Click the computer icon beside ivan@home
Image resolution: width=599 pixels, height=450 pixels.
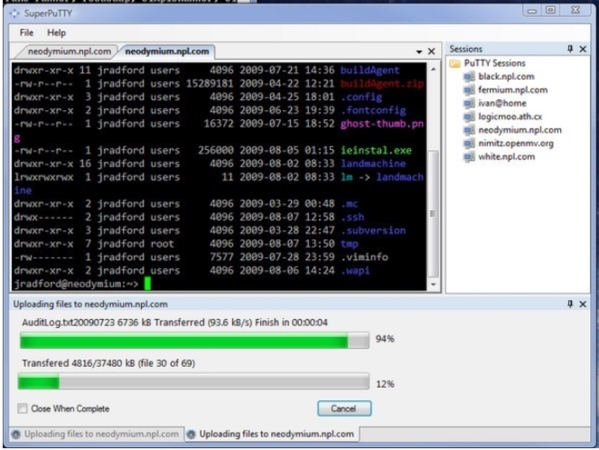[469, 104]
